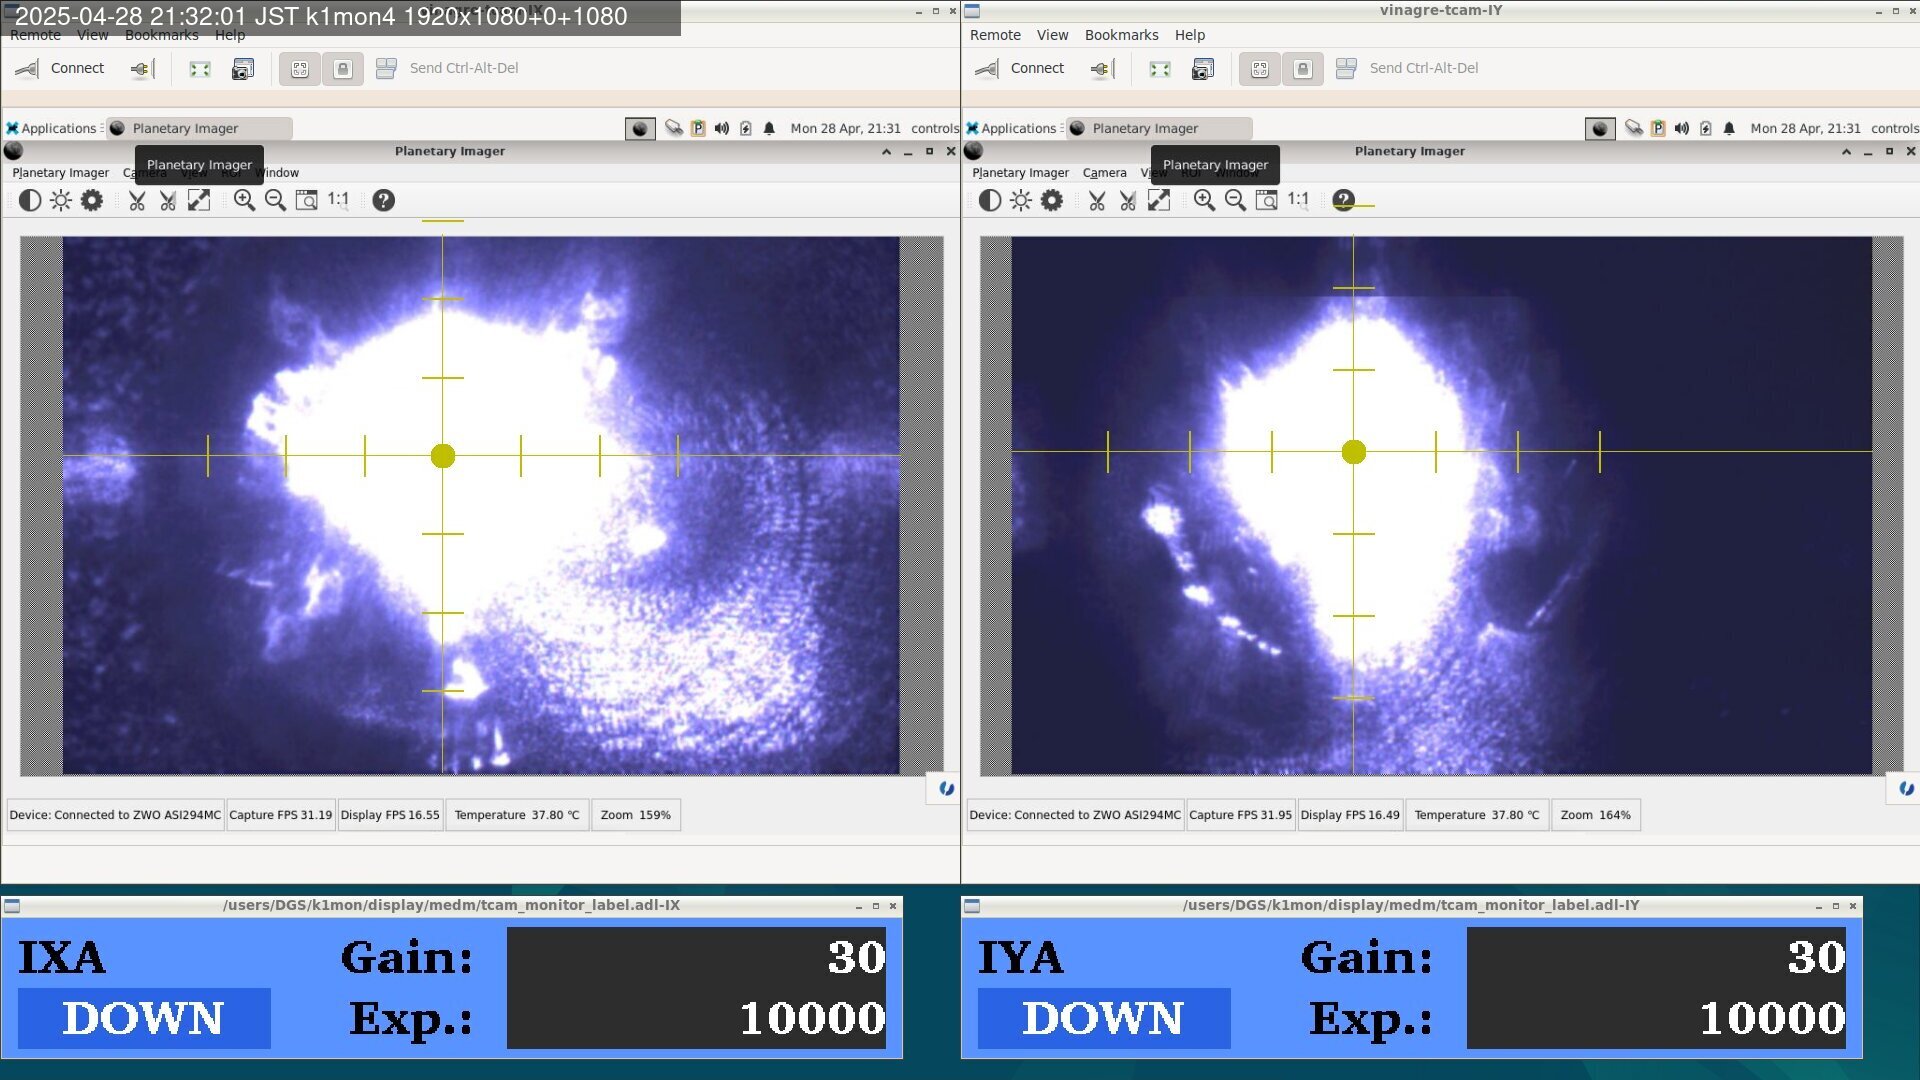Open Camera menu in right Planetary Imager

(1104, 173)
